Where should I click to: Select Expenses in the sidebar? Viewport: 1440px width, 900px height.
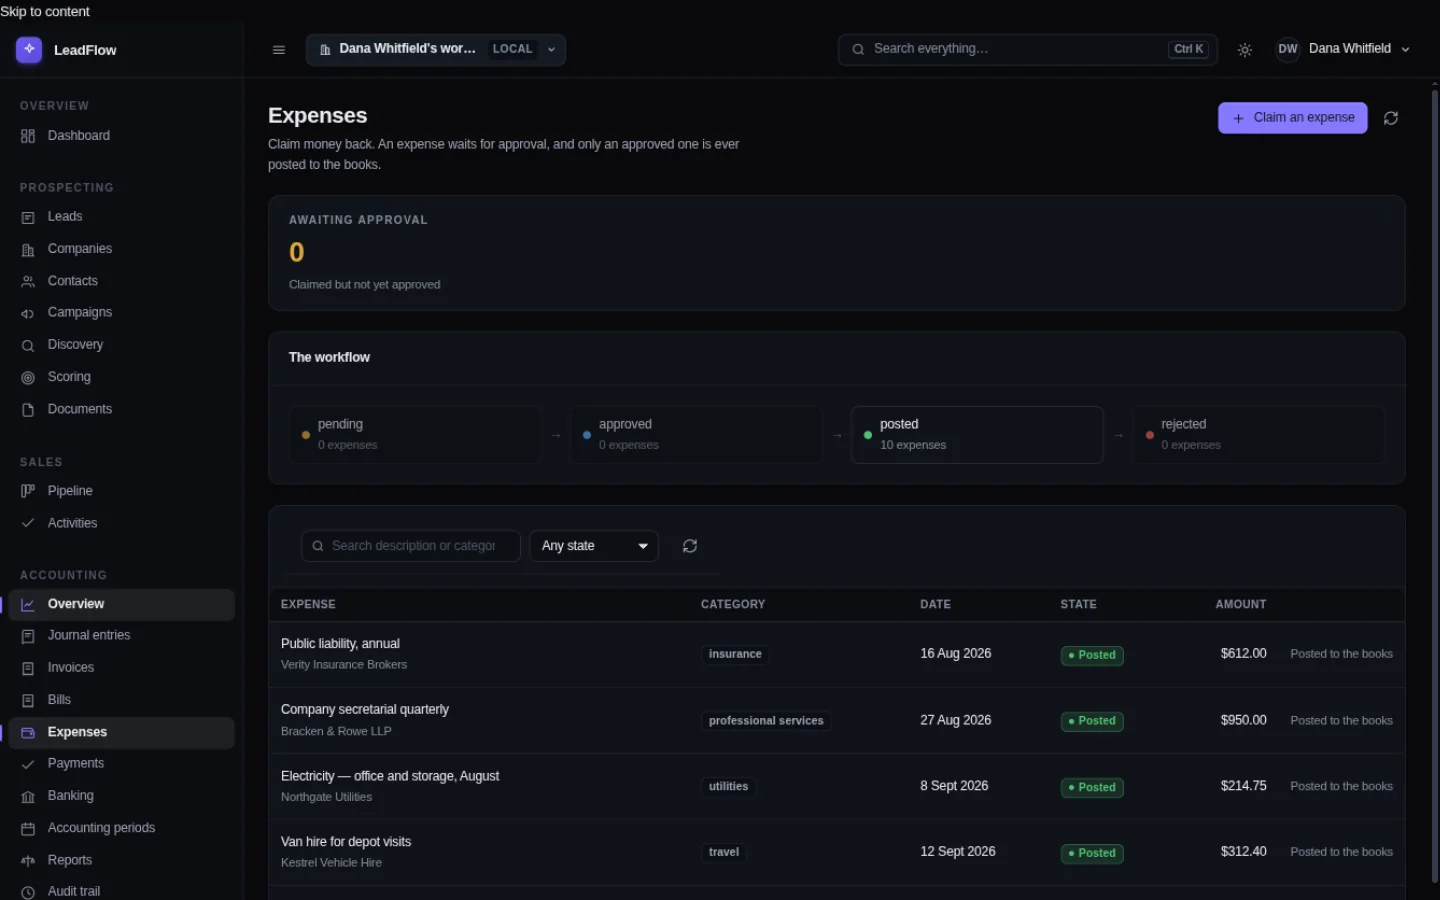121,732
